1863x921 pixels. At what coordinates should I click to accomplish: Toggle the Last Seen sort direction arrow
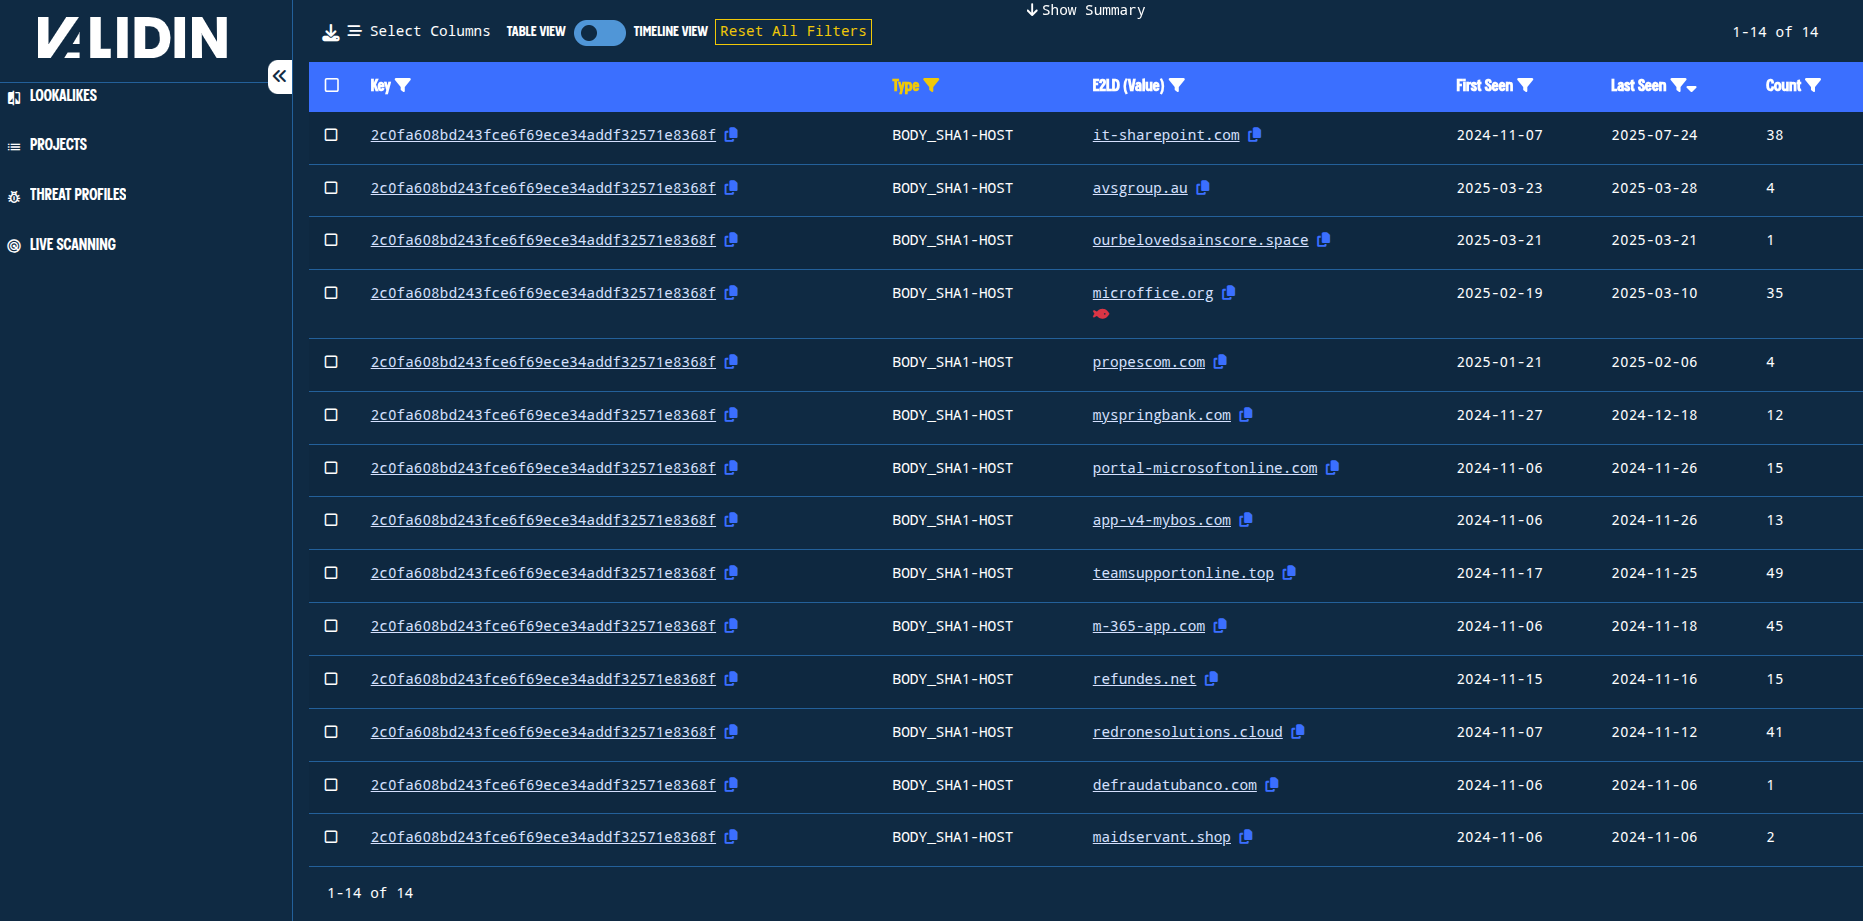coord(1692,89)
